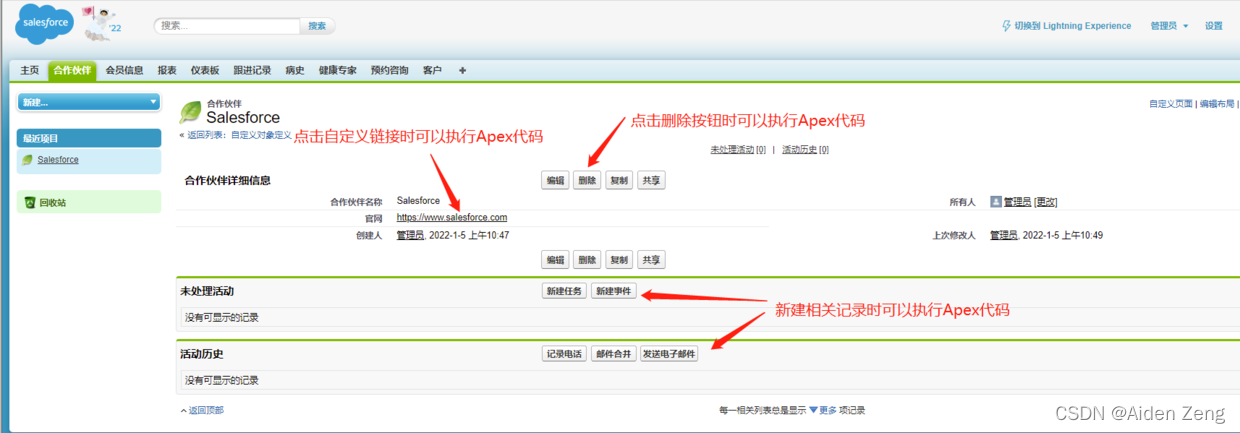Open the 设置 link at top right
This screenshot has width=1240, height=433.
click(1213, 26)
